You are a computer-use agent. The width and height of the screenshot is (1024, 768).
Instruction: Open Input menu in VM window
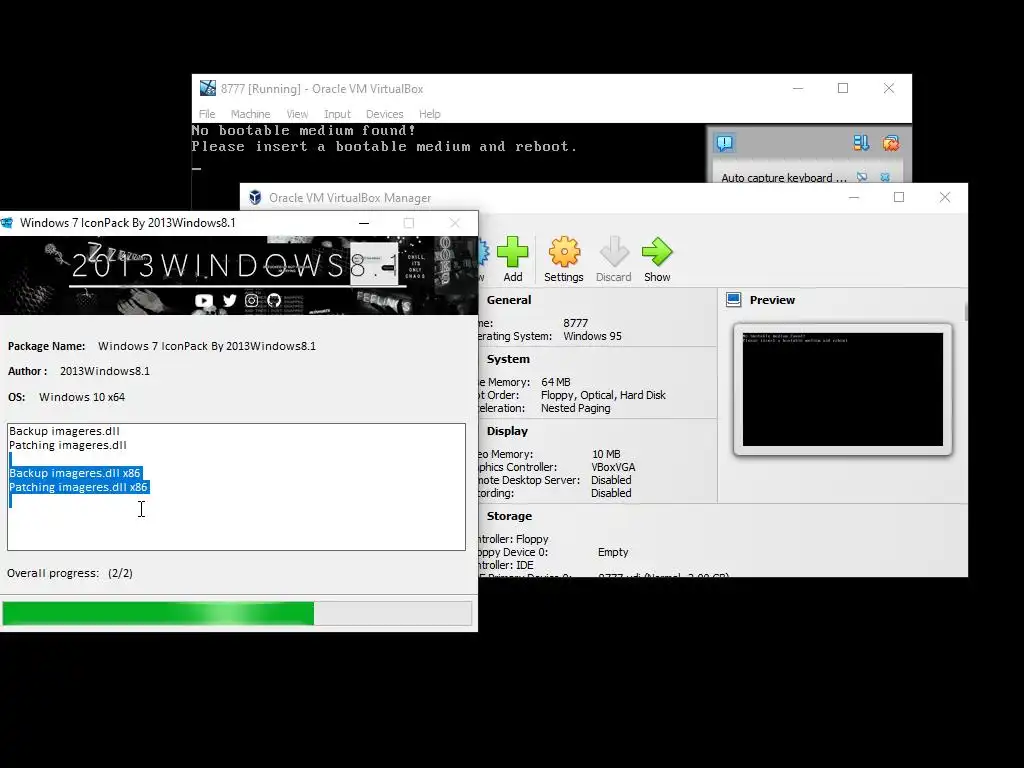point(337,114)
